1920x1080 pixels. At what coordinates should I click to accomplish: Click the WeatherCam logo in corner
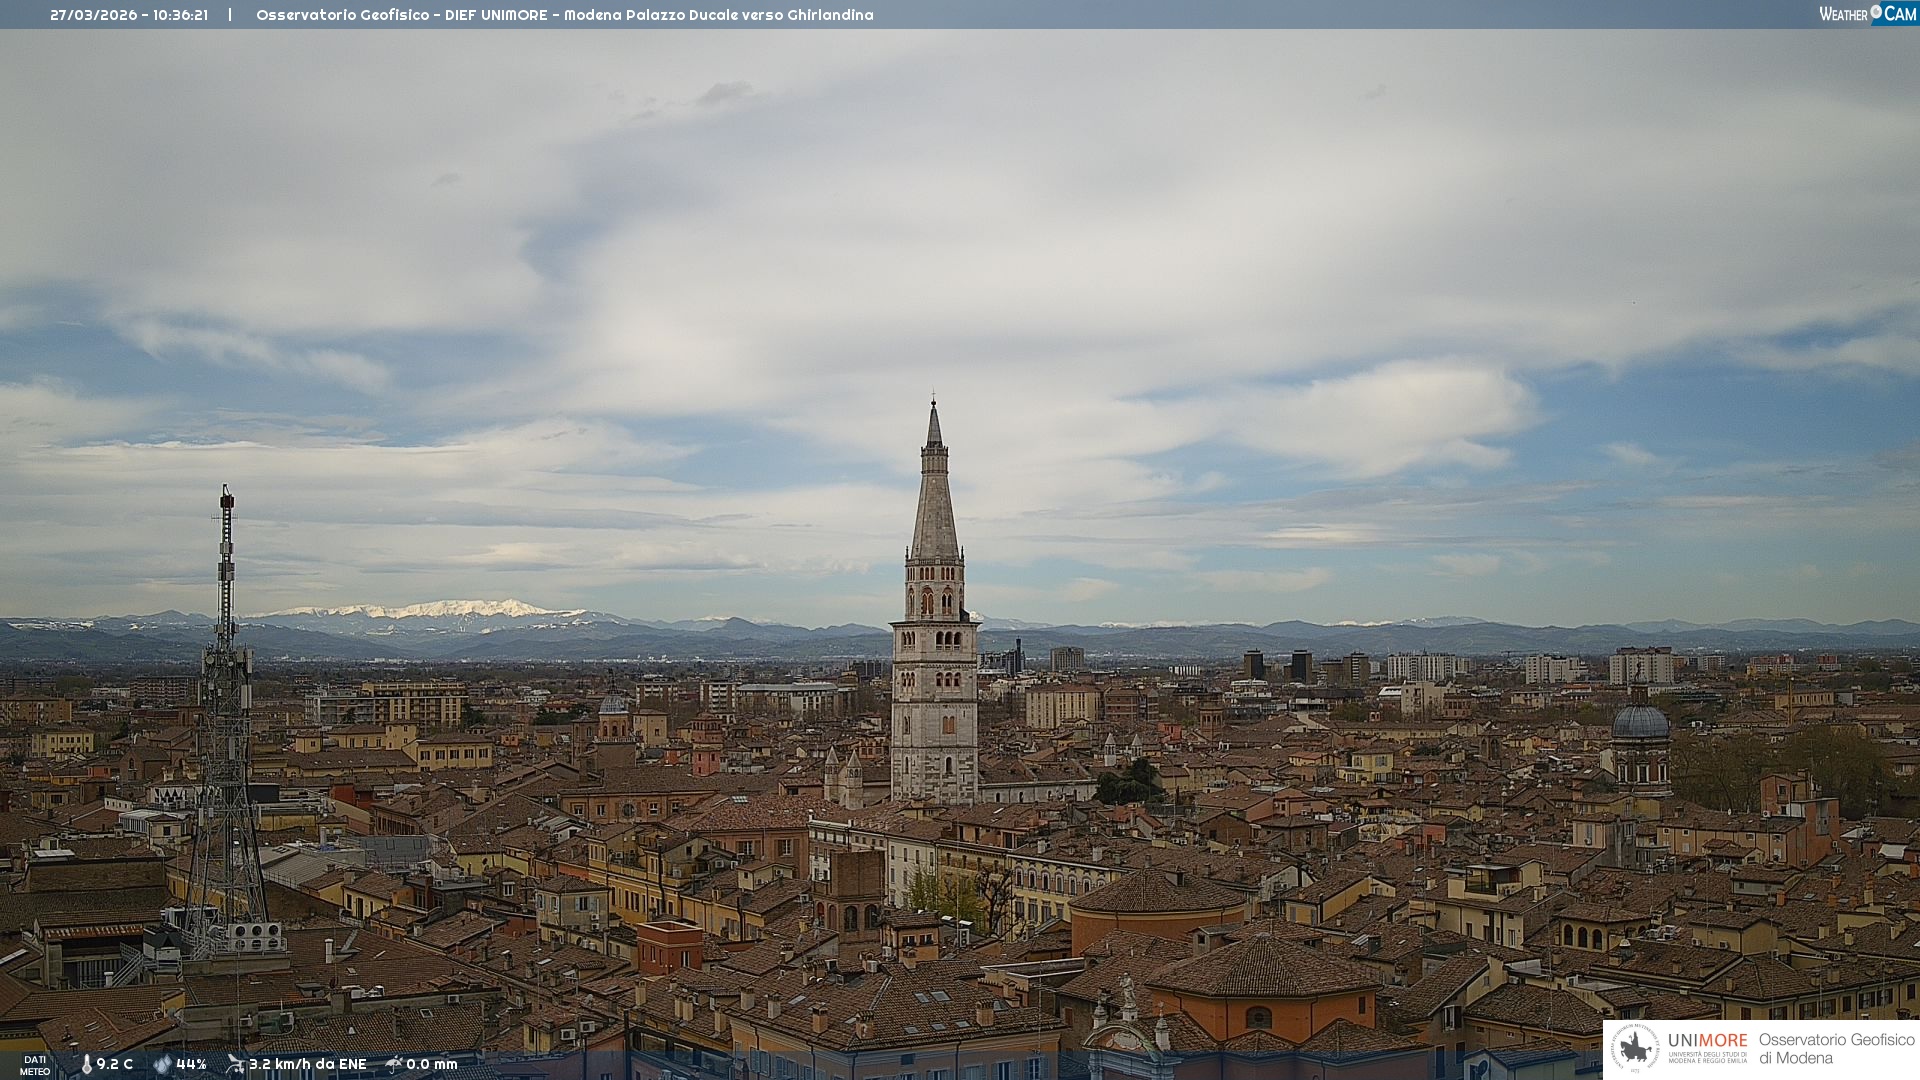(x=1866, y=13)
